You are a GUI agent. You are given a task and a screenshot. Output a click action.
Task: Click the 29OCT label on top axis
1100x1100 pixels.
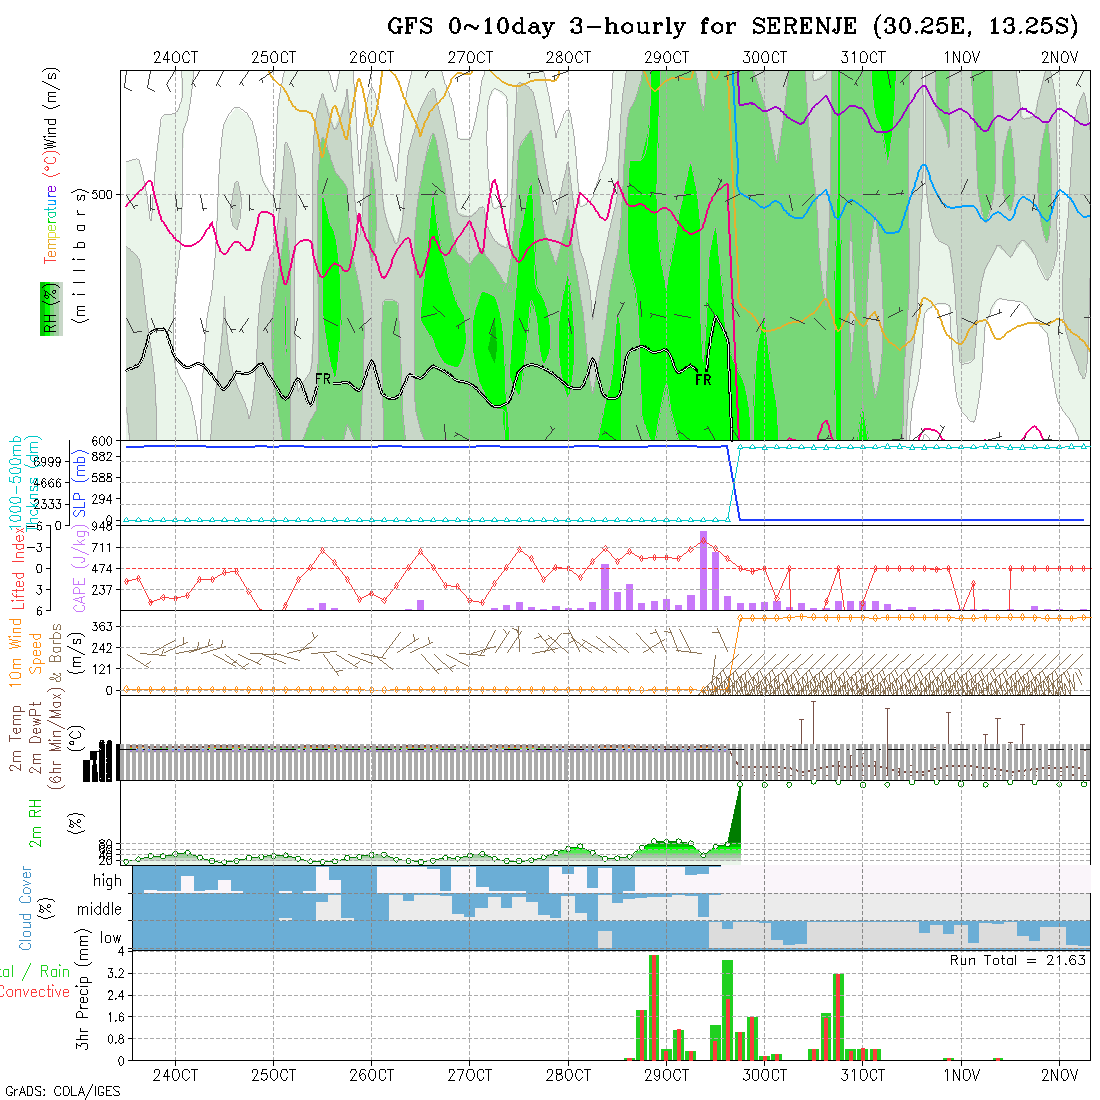[666, 58]
